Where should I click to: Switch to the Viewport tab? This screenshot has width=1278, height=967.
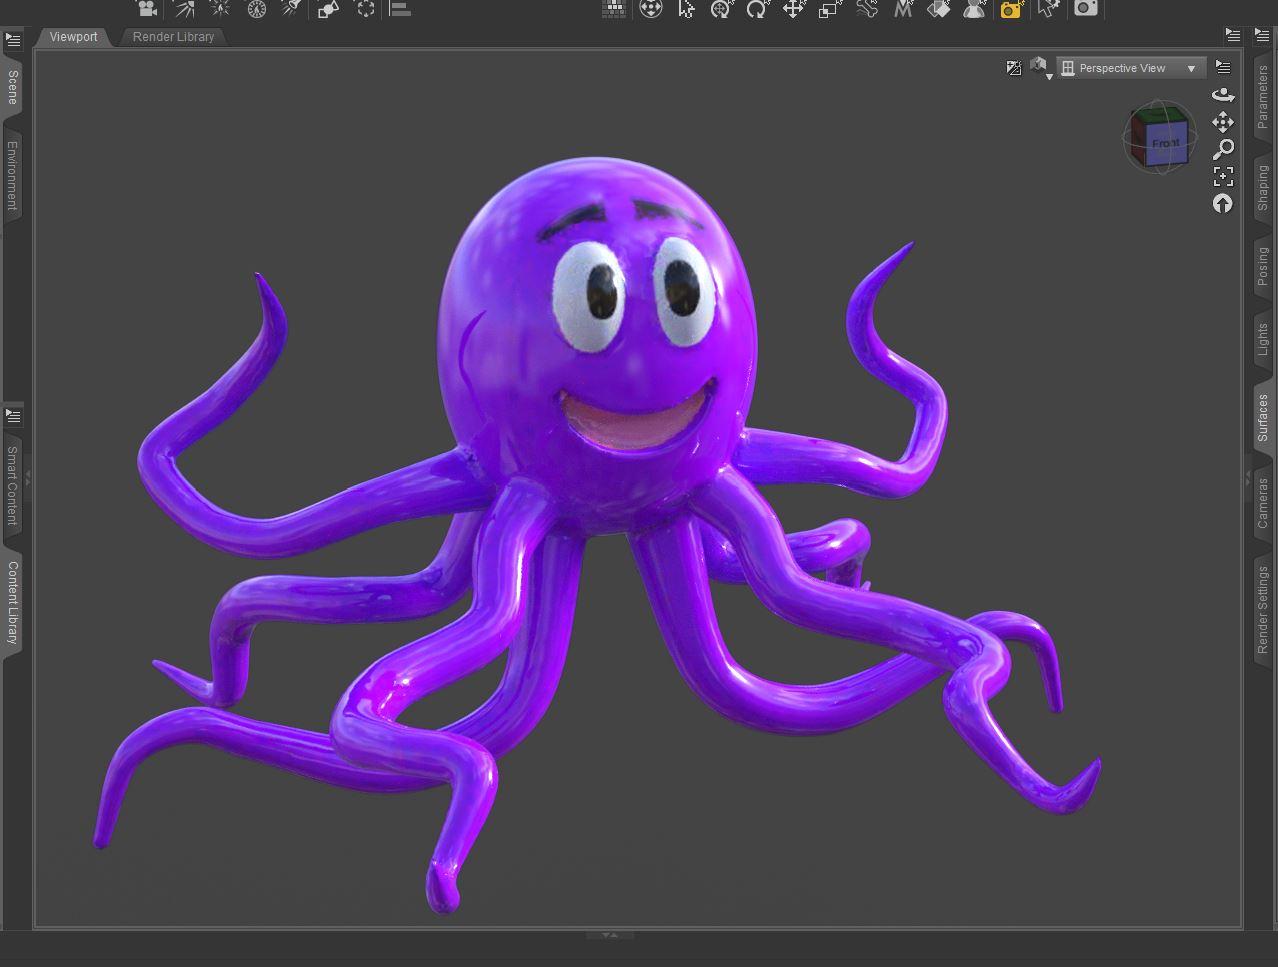(x=73, y=37)
